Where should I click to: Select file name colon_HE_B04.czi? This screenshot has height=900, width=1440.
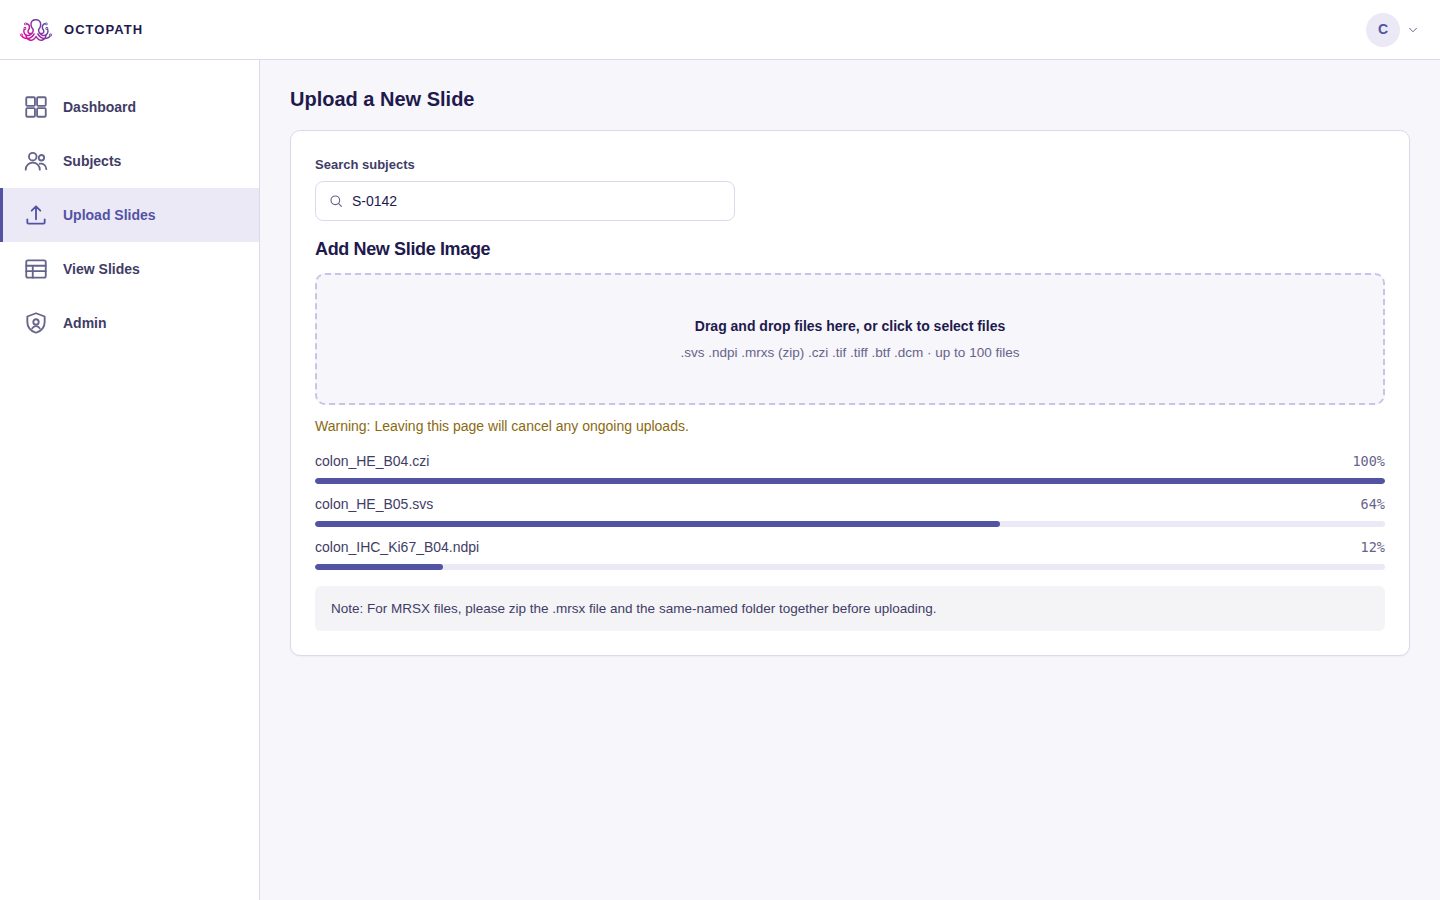tap(372, 461)
